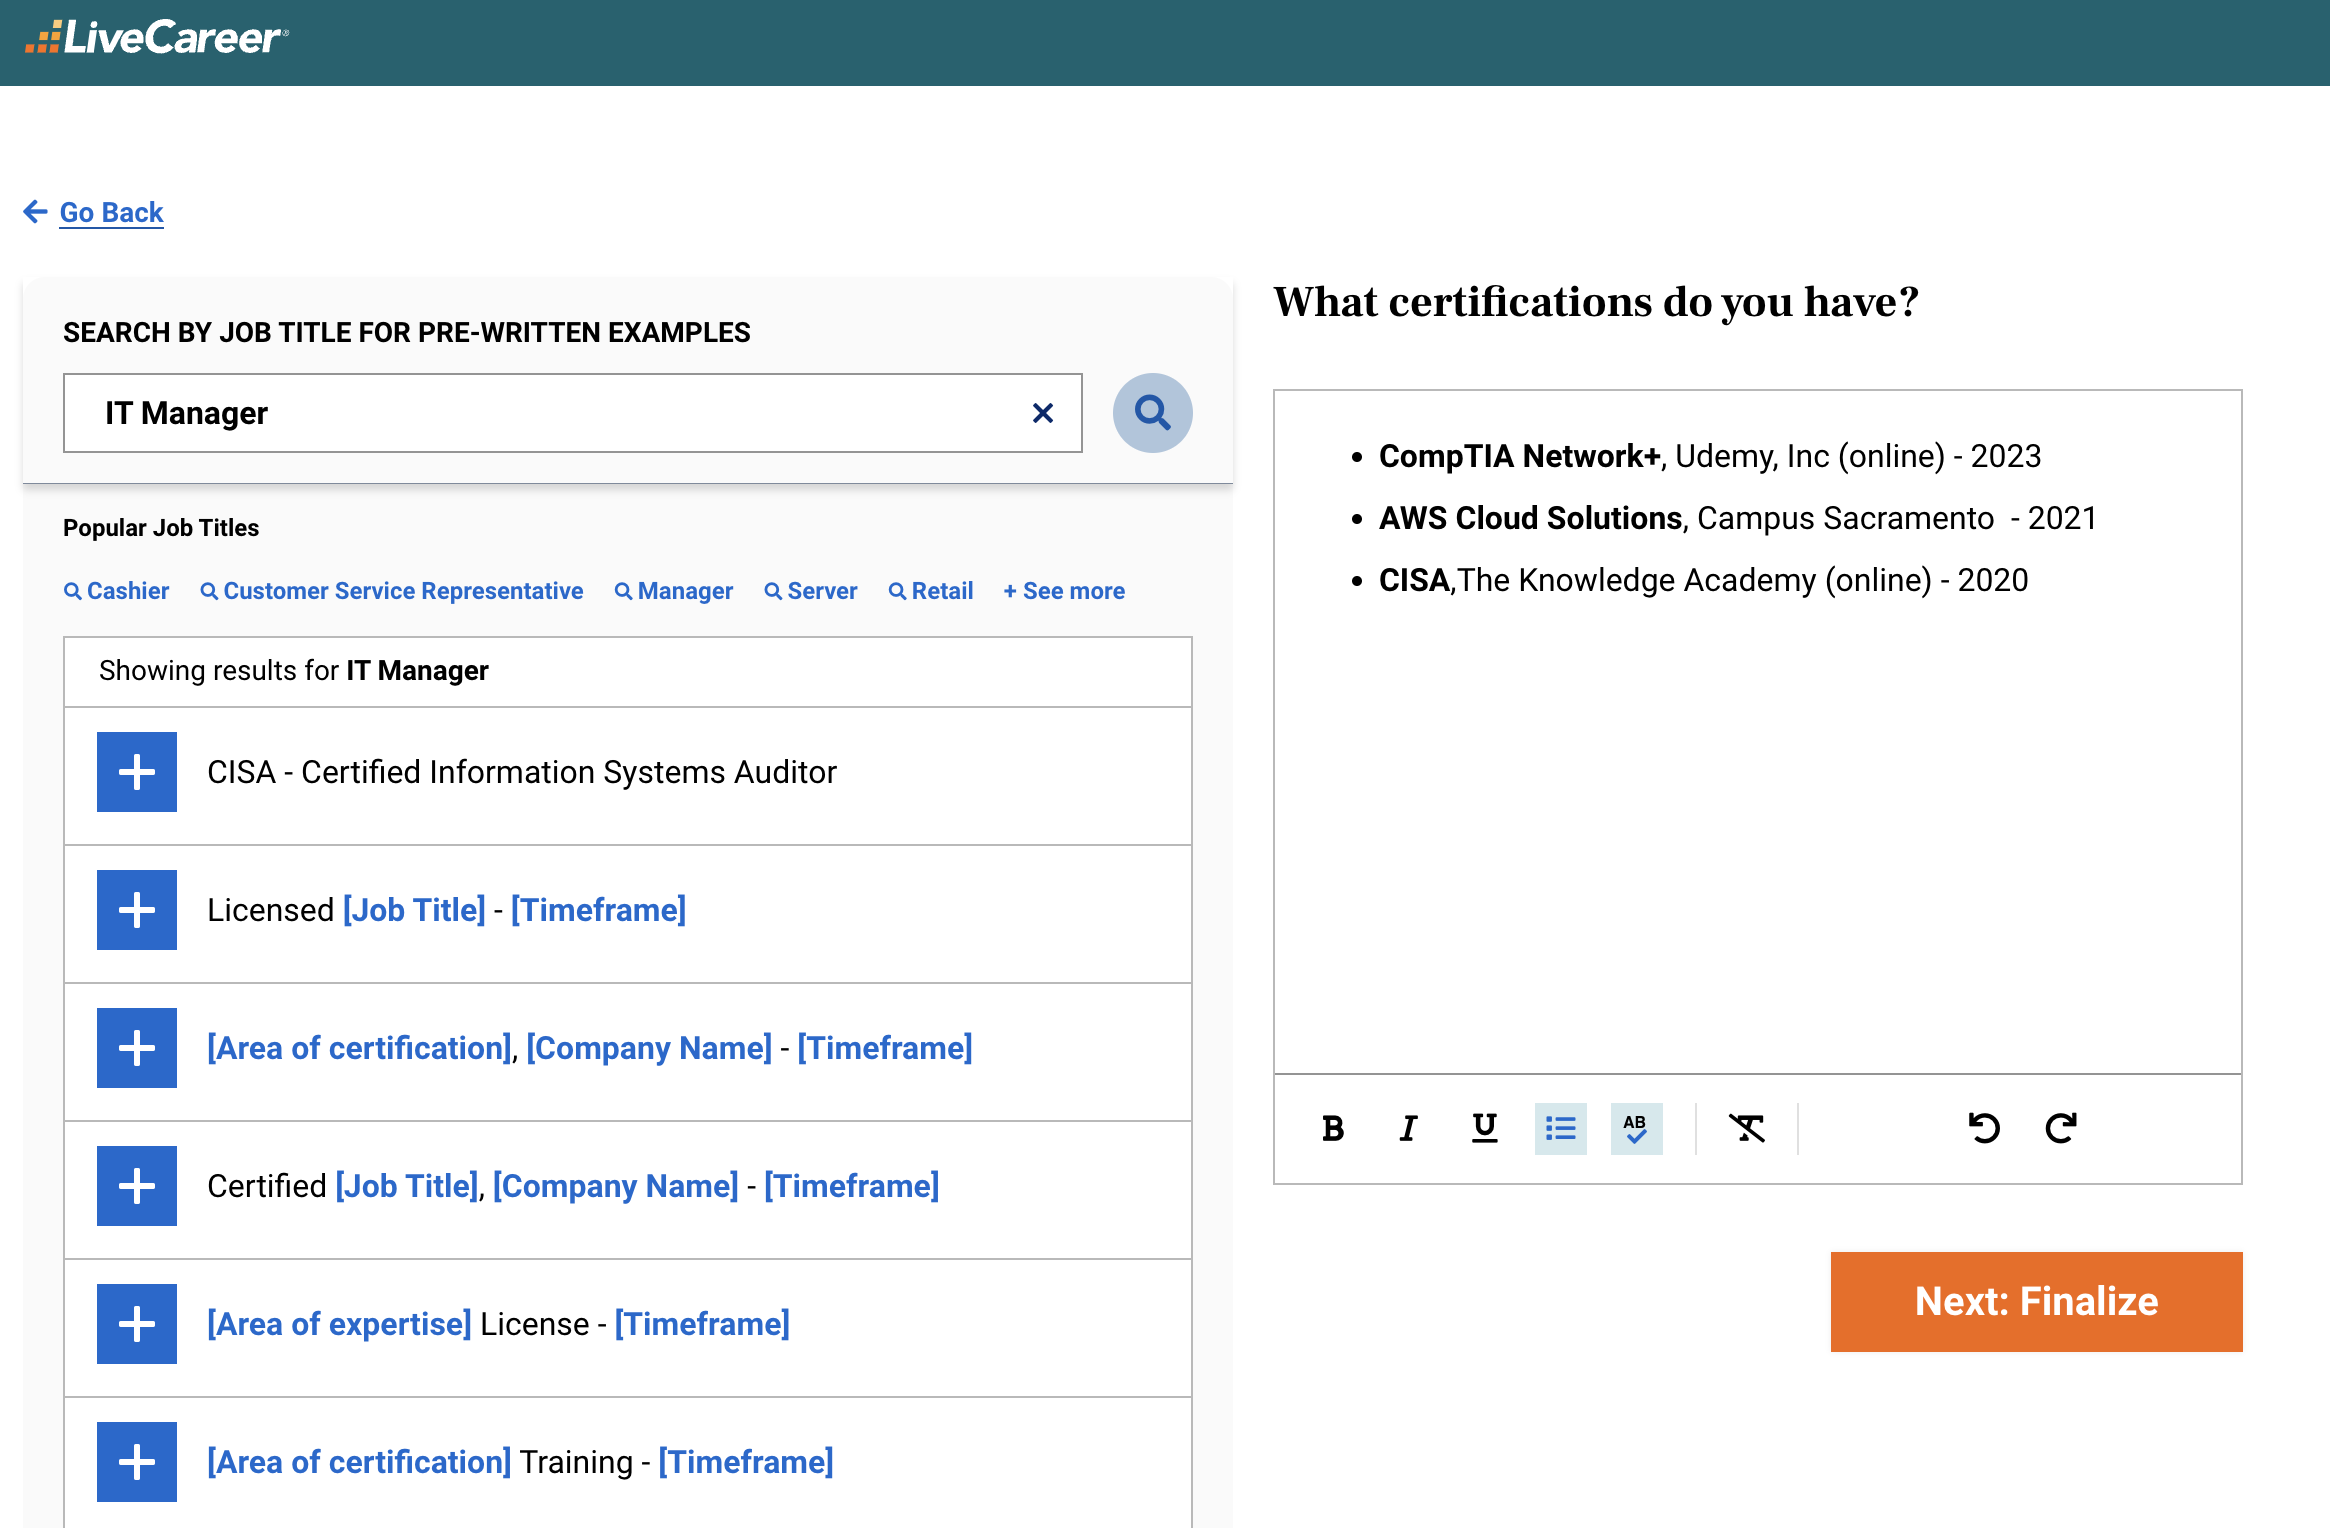Clear formatting from the text
The image size is (2330, 1528).
point(1747,1129)
